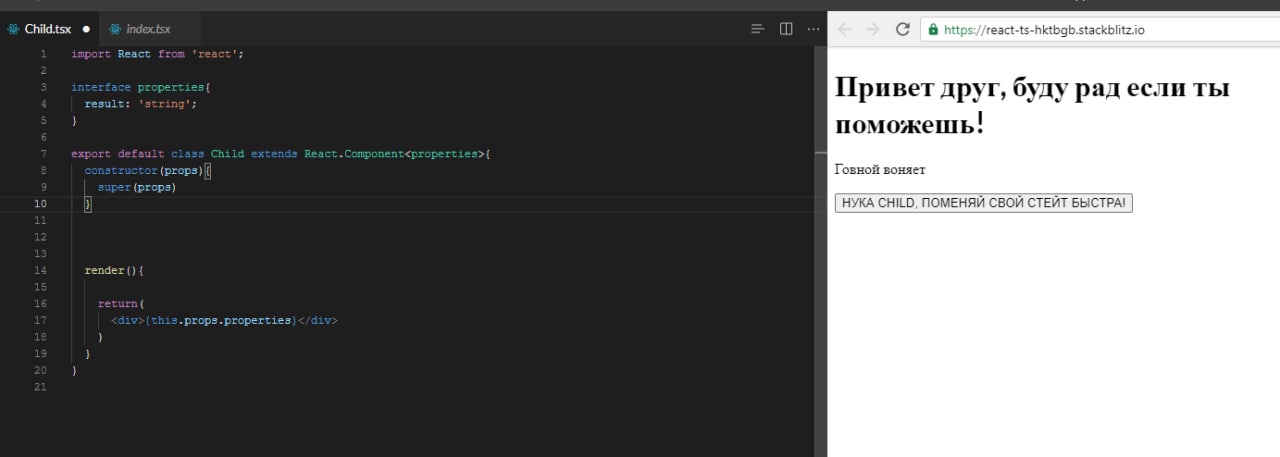Image resolution: width=1280 pixels, height=457 pixels.
Task: Click the import React line of code
Action: (157, 54)
